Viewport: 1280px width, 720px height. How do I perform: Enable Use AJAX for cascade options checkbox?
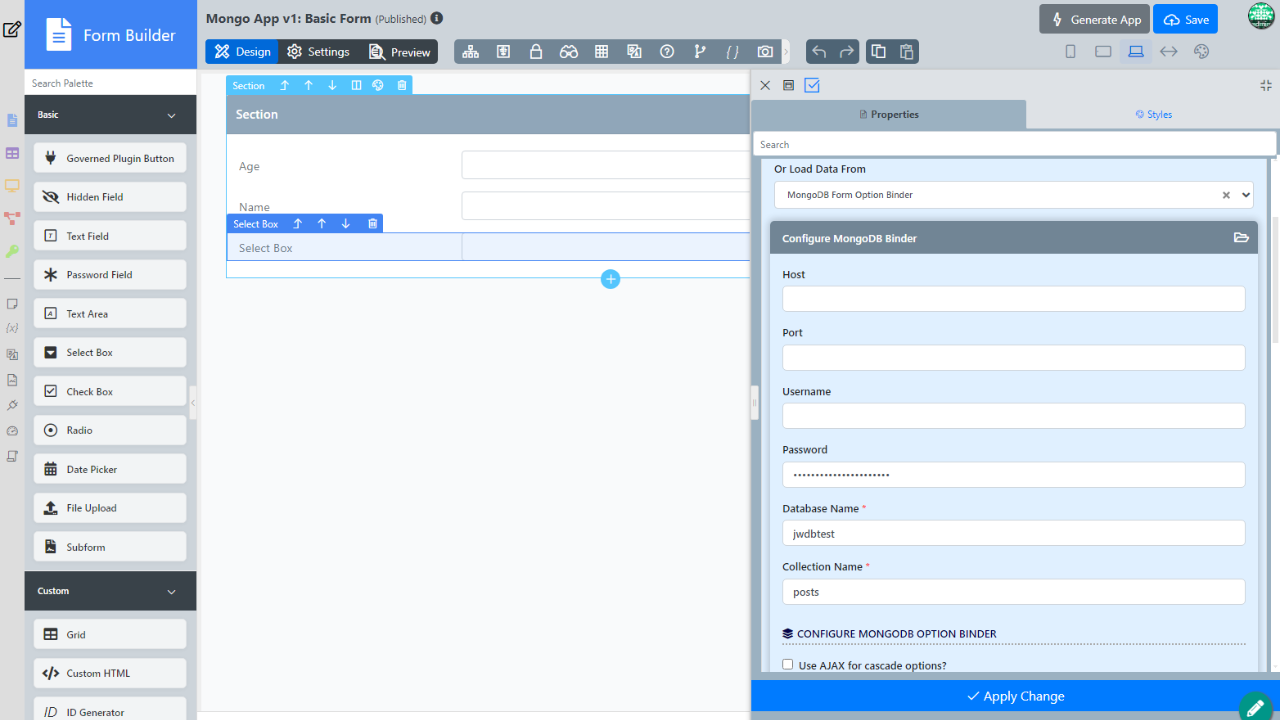click(x=788, y=665)
